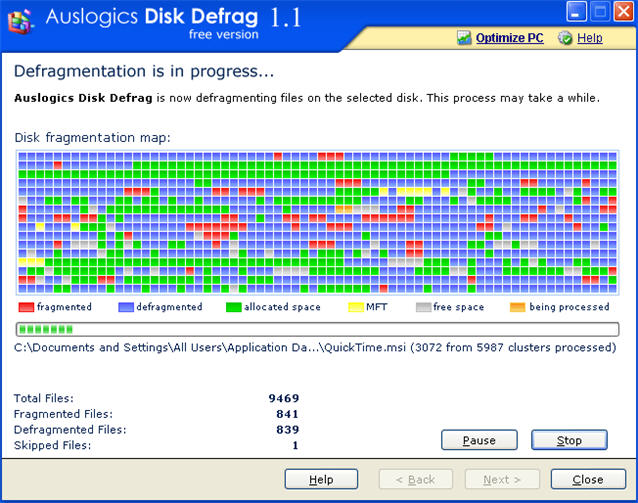Click the 'Total Files:' label
Viewport: 638px width, 503px height.
click(x=44, y=398)
